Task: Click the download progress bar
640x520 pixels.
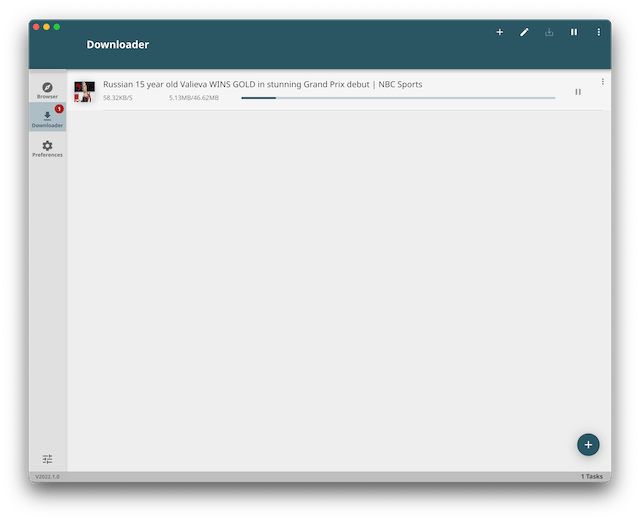Action: click(x=398, y=98)
